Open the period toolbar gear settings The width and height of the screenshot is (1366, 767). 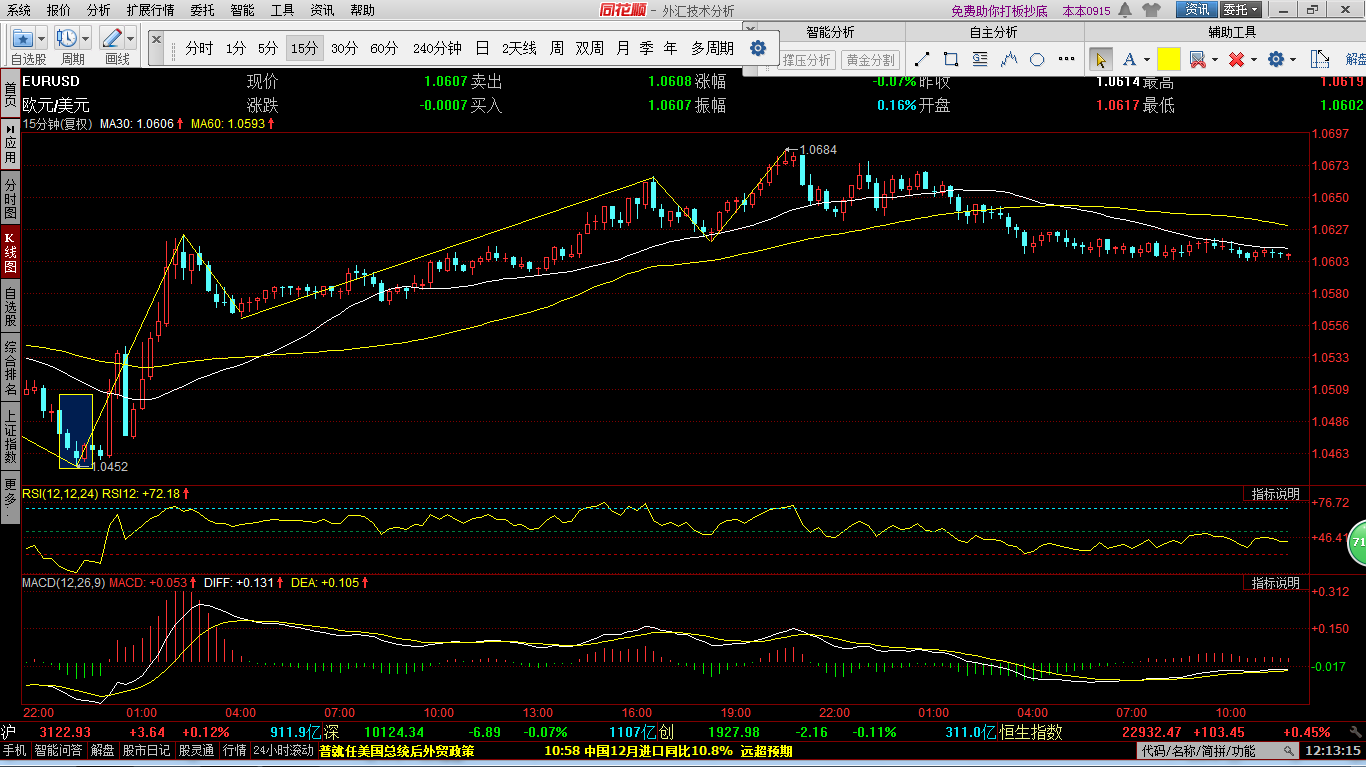pos(758,48)
